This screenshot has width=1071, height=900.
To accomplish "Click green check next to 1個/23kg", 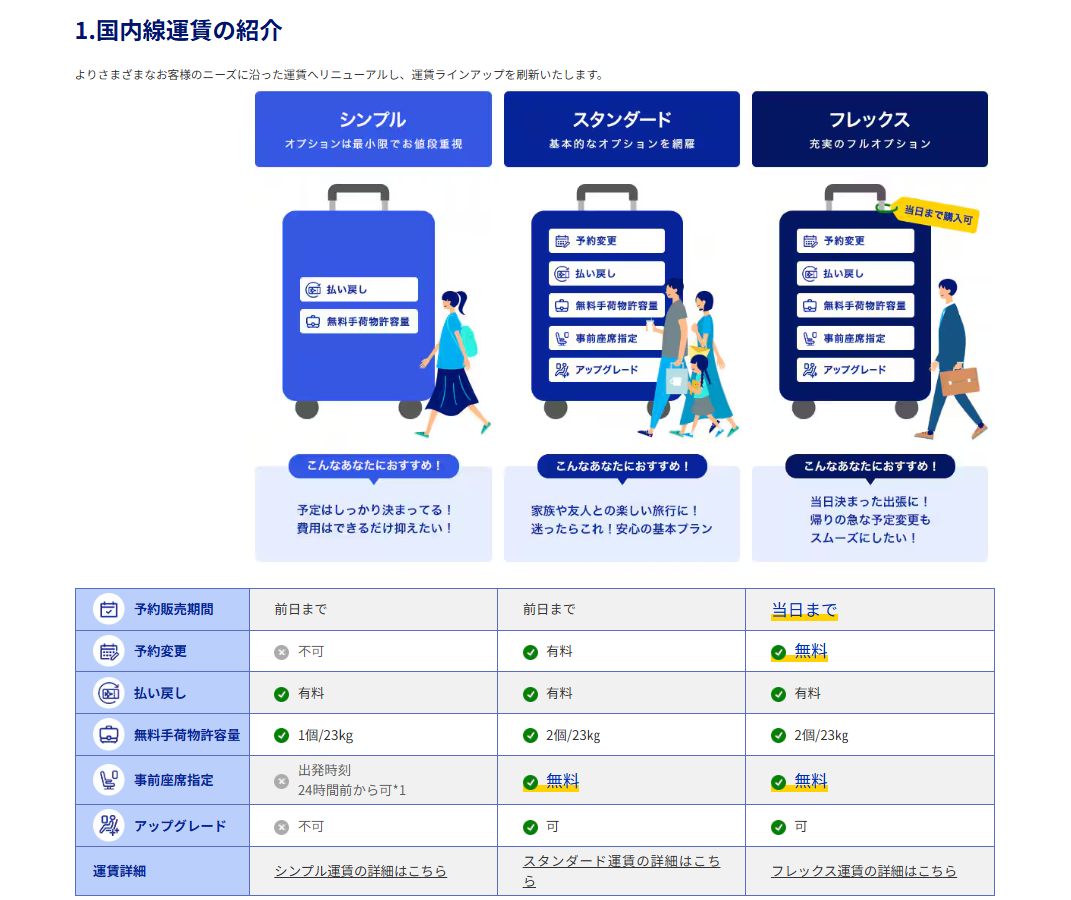I will 281,735.
